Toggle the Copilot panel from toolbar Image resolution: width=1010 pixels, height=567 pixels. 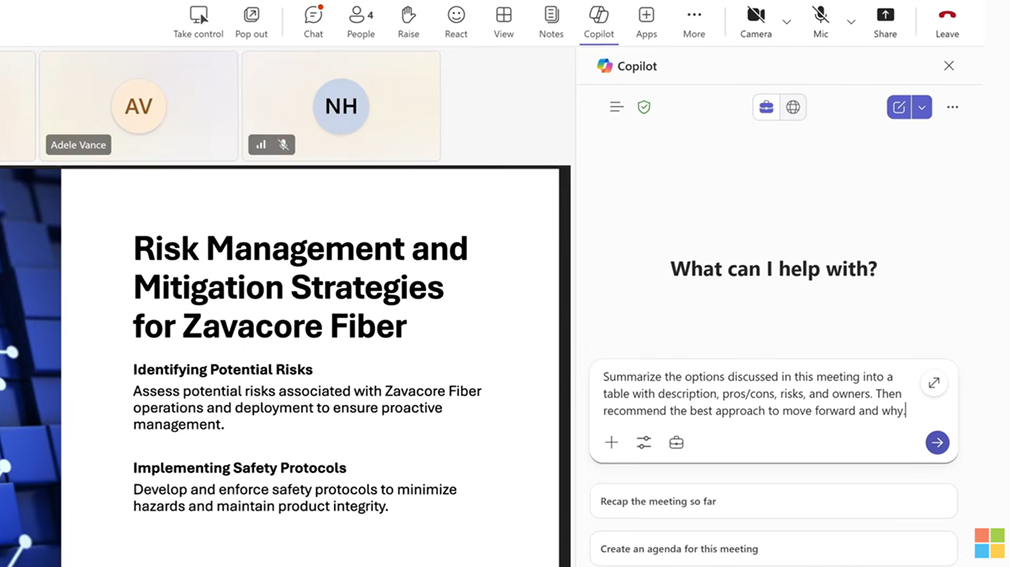pos(599,23)
